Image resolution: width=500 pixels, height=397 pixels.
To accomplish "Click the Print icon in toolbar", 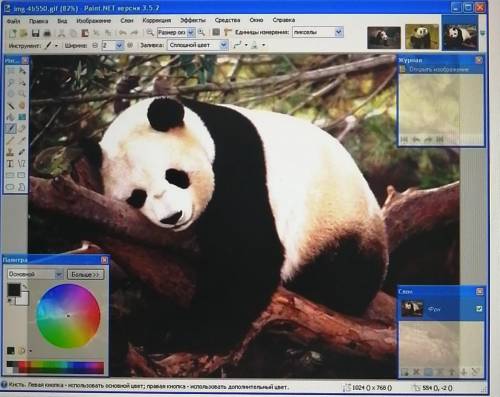I will pyautogui.click(x=47, y=33).
